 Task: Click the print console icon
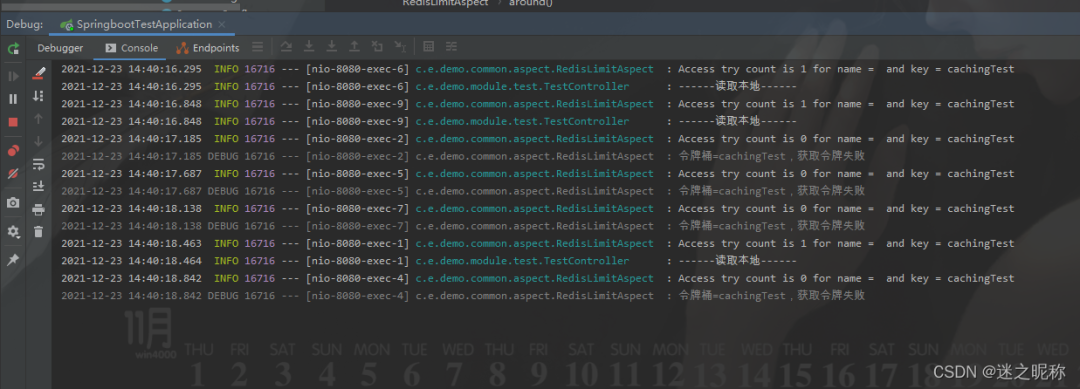coord(39,209)
